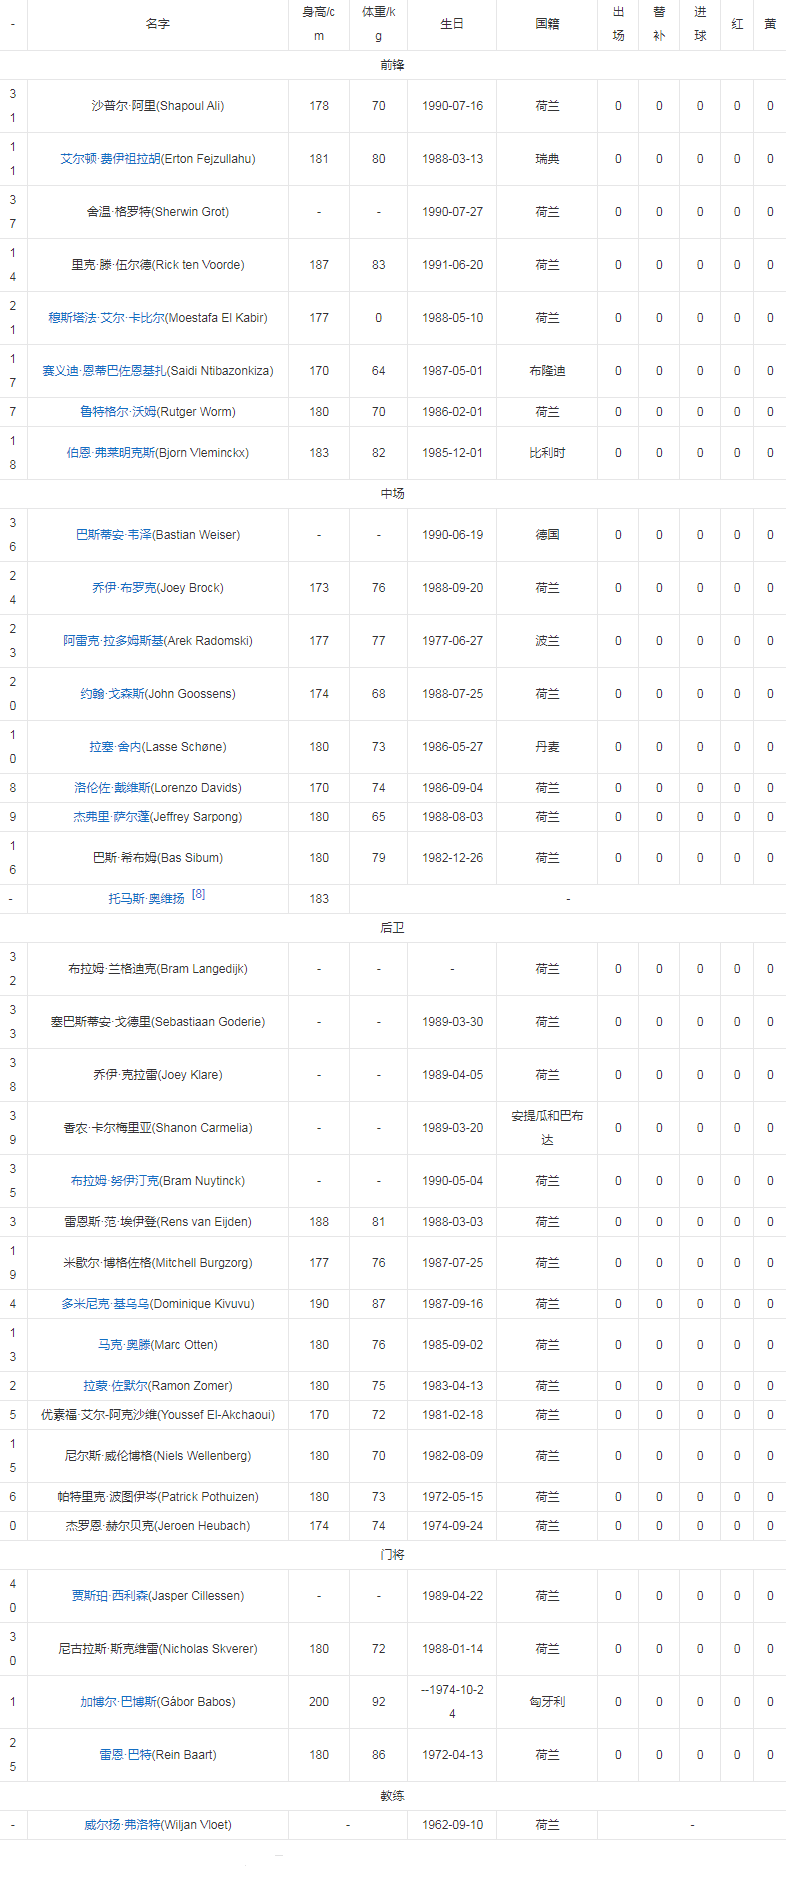
Task: Click the 托马斯·奥维扬 name link
Action: [x=146, y=899]
